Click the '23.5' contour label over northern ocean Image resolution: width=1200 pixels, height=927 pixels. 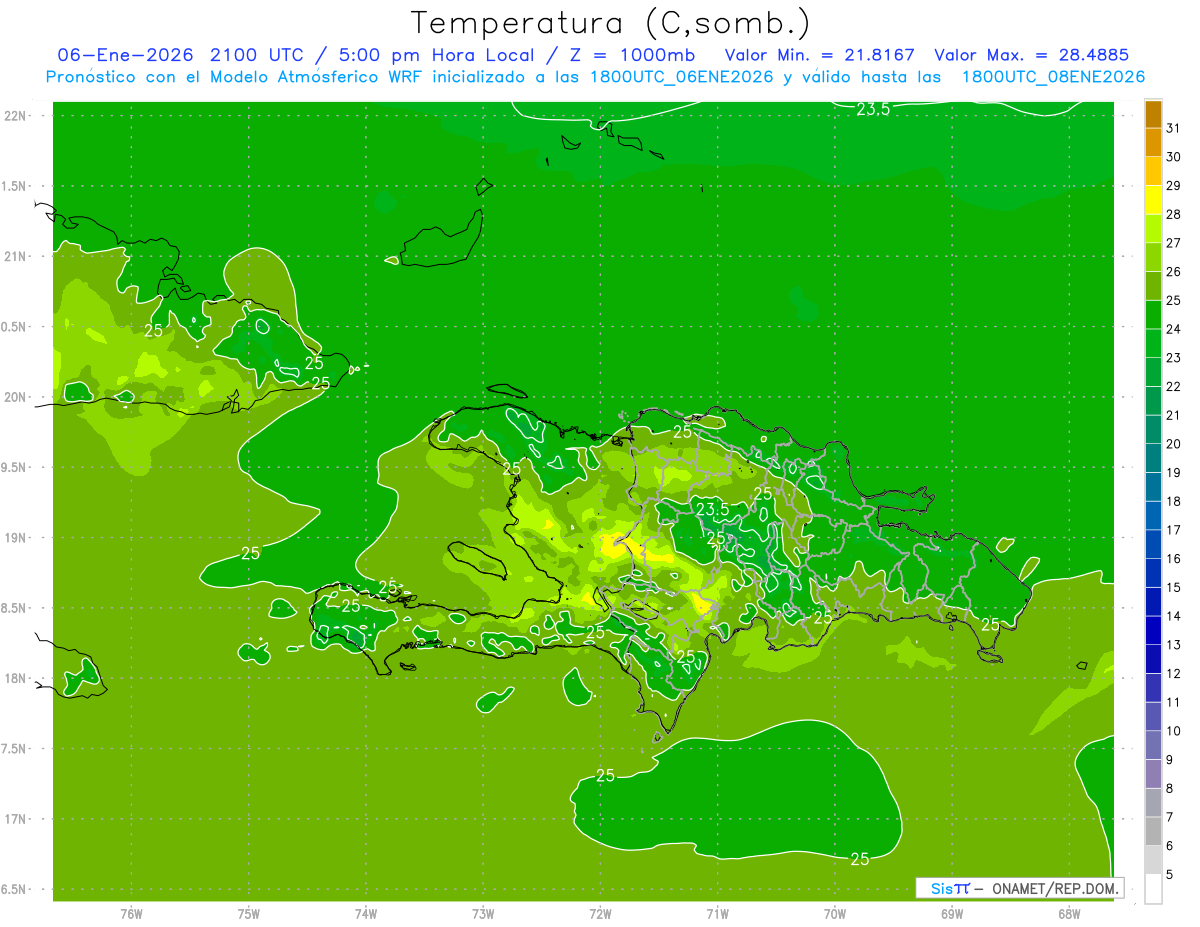click(873, 110)
